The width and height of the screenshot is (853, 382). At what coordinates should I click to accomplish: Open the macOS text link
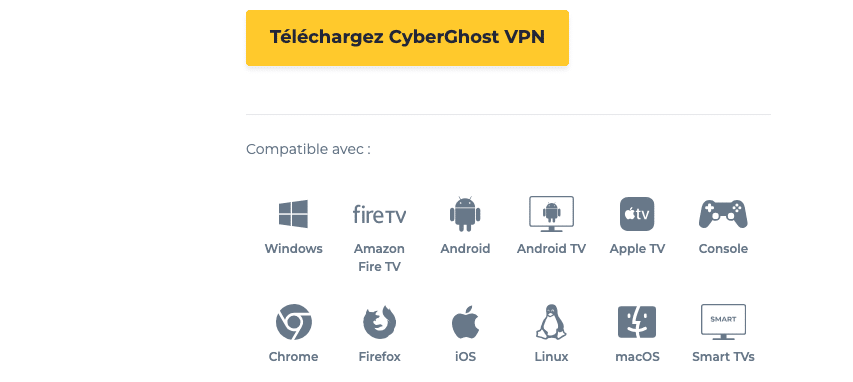tap(637, 357)
